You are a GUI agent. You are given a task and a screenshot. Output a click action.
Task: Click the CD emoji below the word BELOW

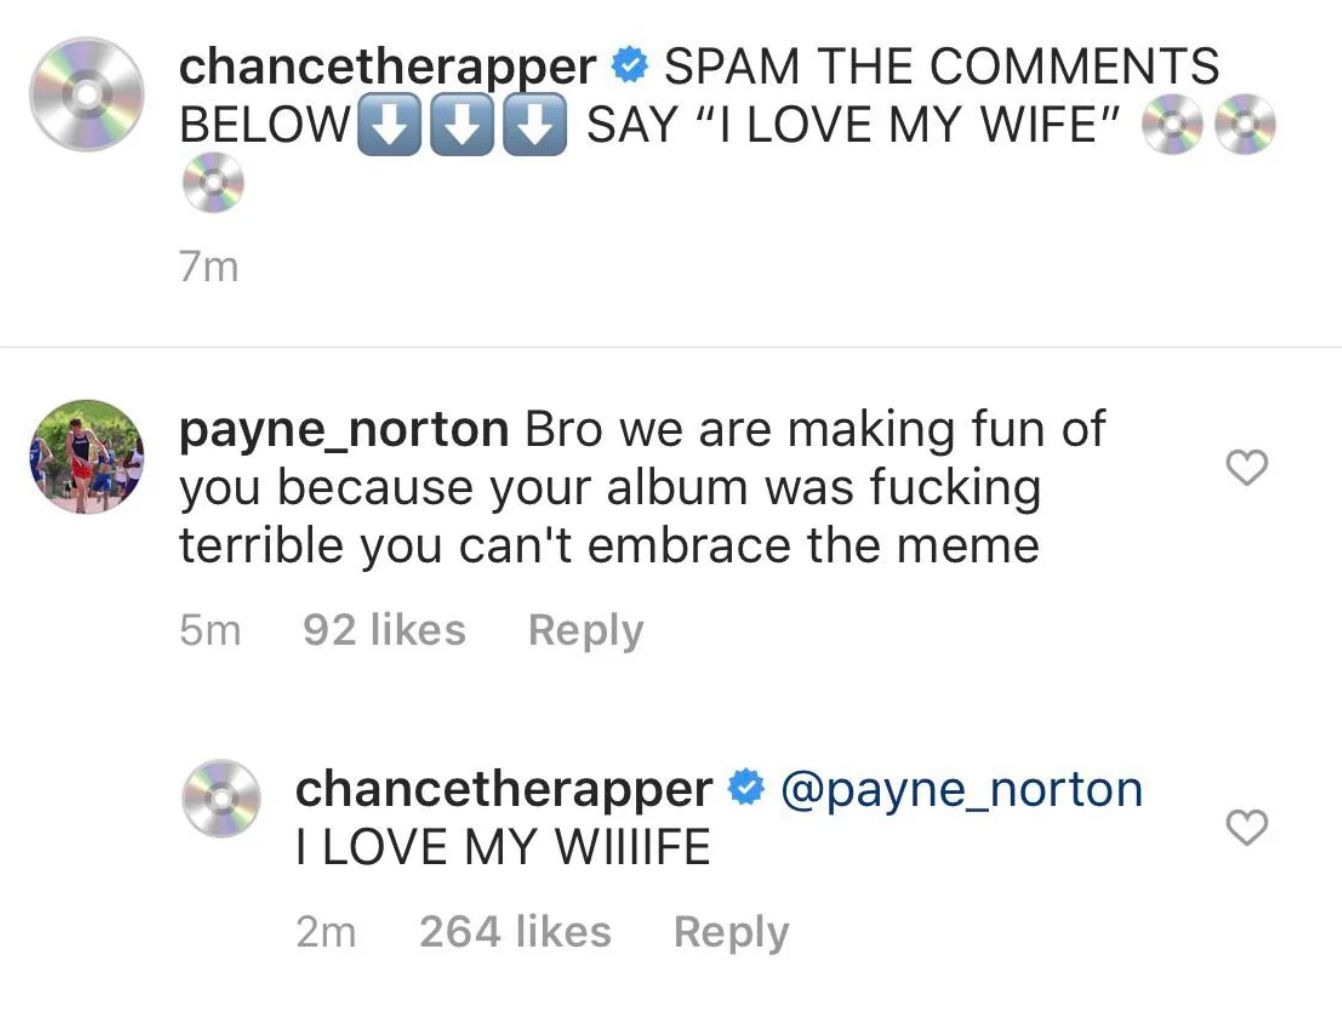pos(213,183)
